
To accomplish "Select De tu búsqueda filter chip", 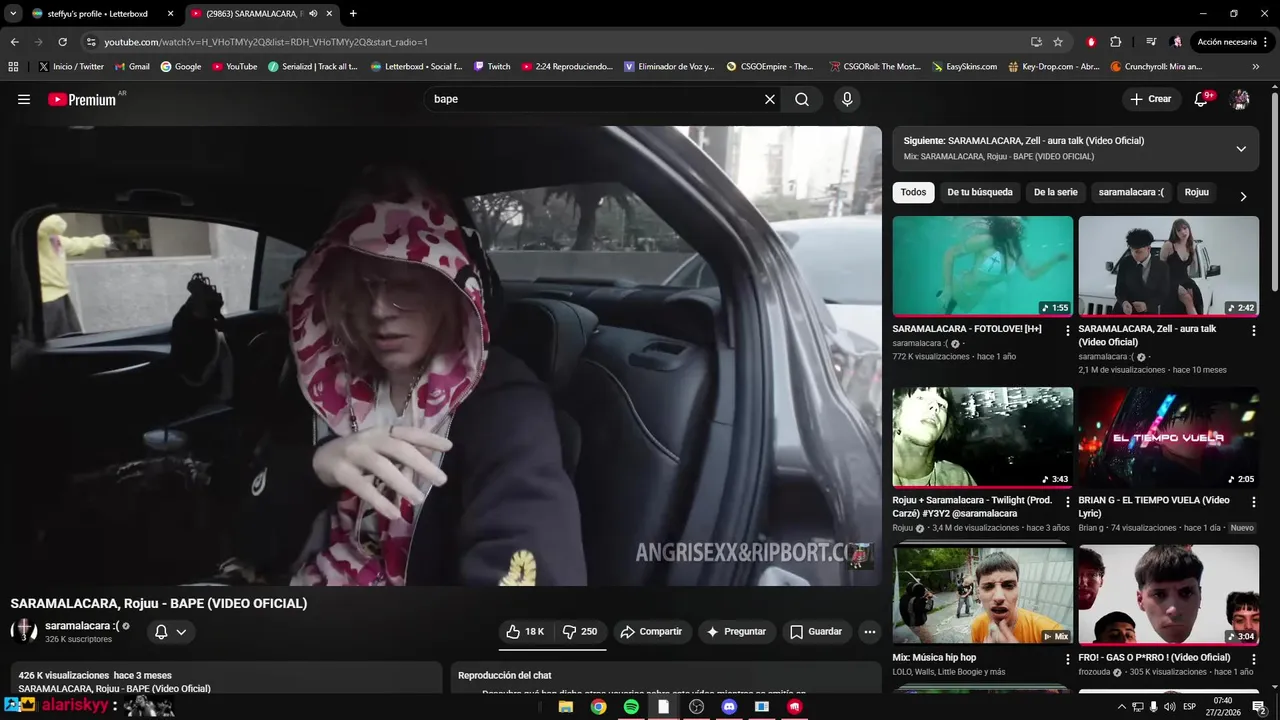I will coord(980,192).
